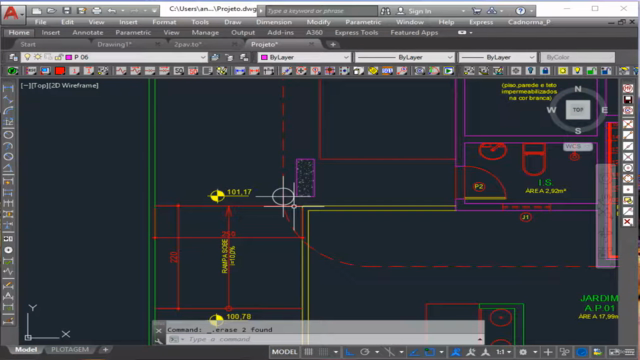Click the Undo arrow icon

click(x=111, y=11)
